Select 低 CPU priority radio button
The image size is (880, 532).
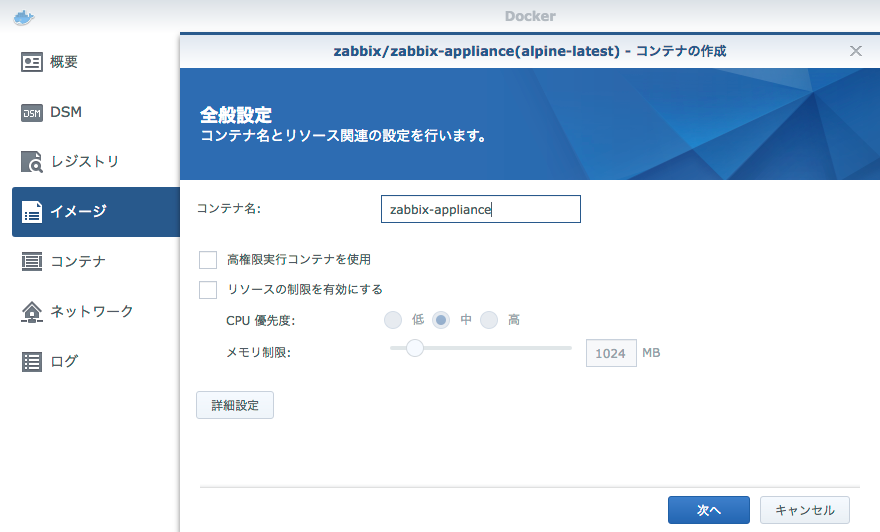pos(393,320)
